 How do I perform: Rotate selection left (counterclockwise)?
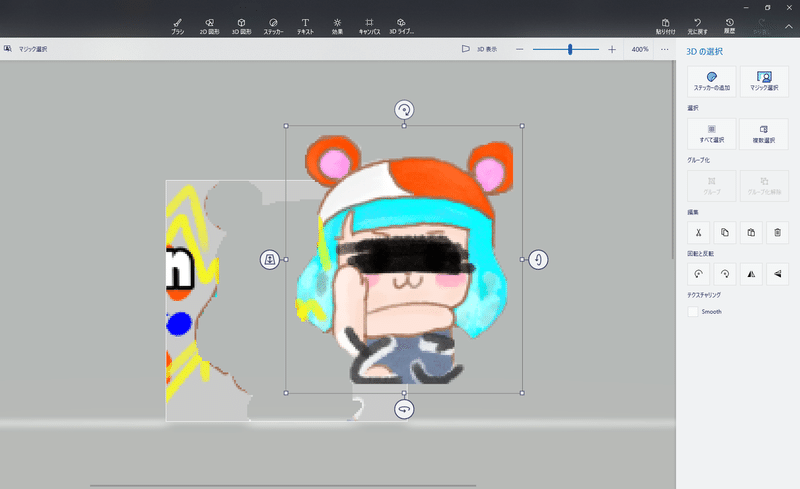[698, 274]
